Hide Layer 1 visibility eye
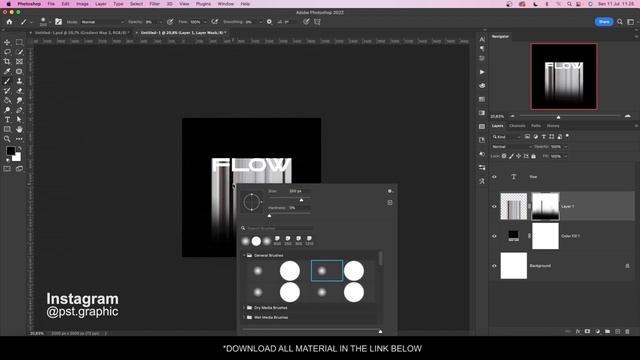The width and height of the screenshot is (640, 360). 494,207
